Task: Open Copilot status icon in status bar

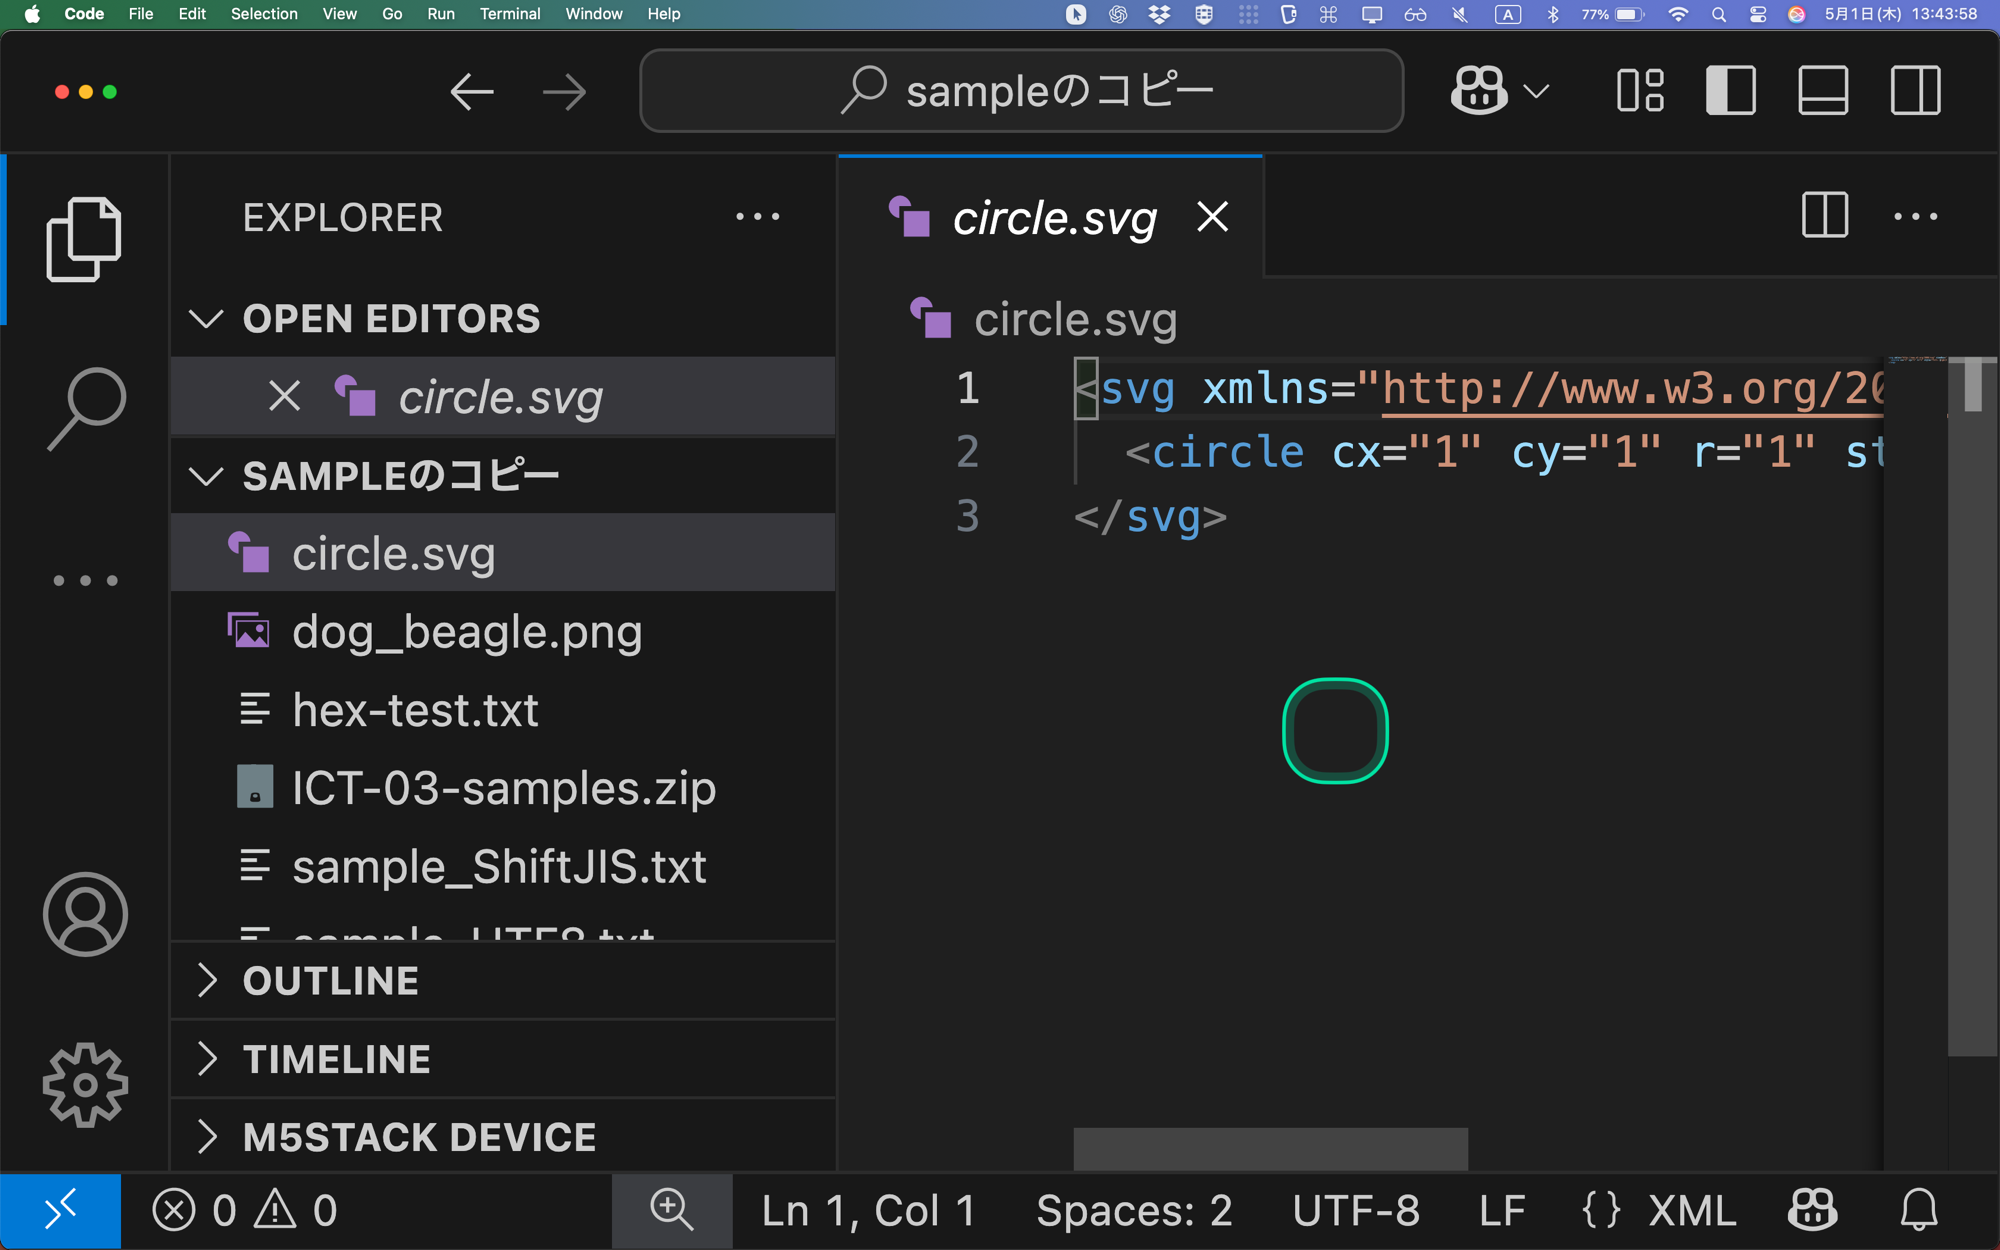Action: coord(1812,1211)
